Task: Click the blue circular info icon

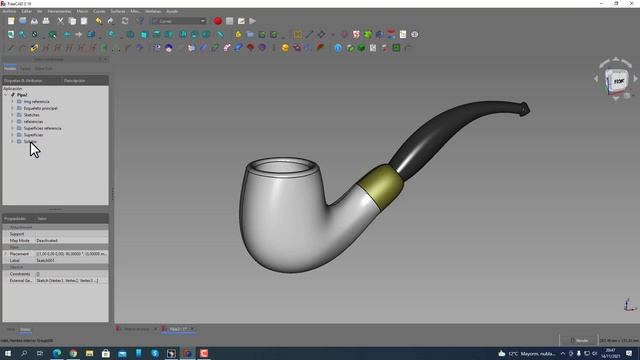Action: click(x=338, y=48)
